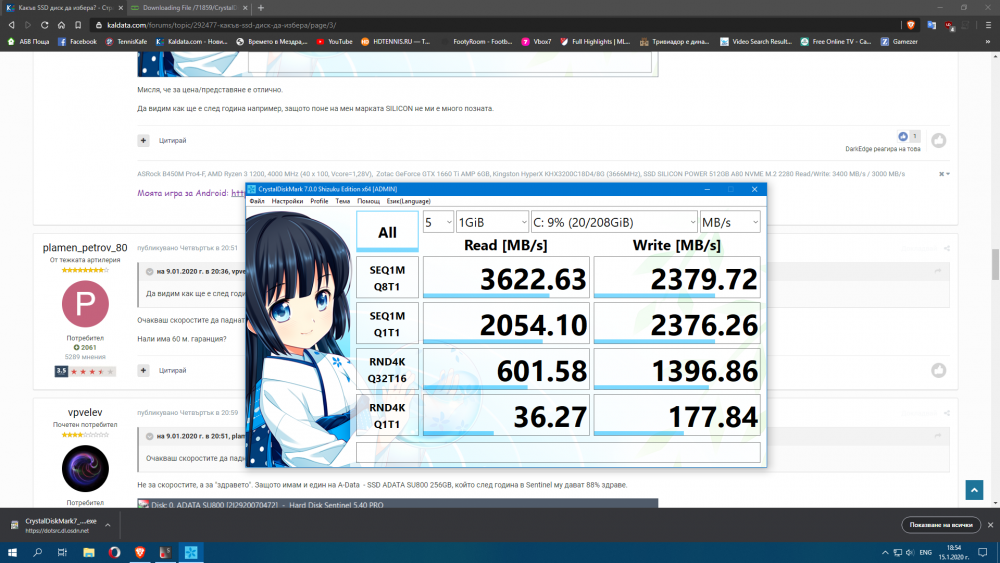Open the drive selector showing C: 9%
1000x563 pixels.
(x=614, y=222)
